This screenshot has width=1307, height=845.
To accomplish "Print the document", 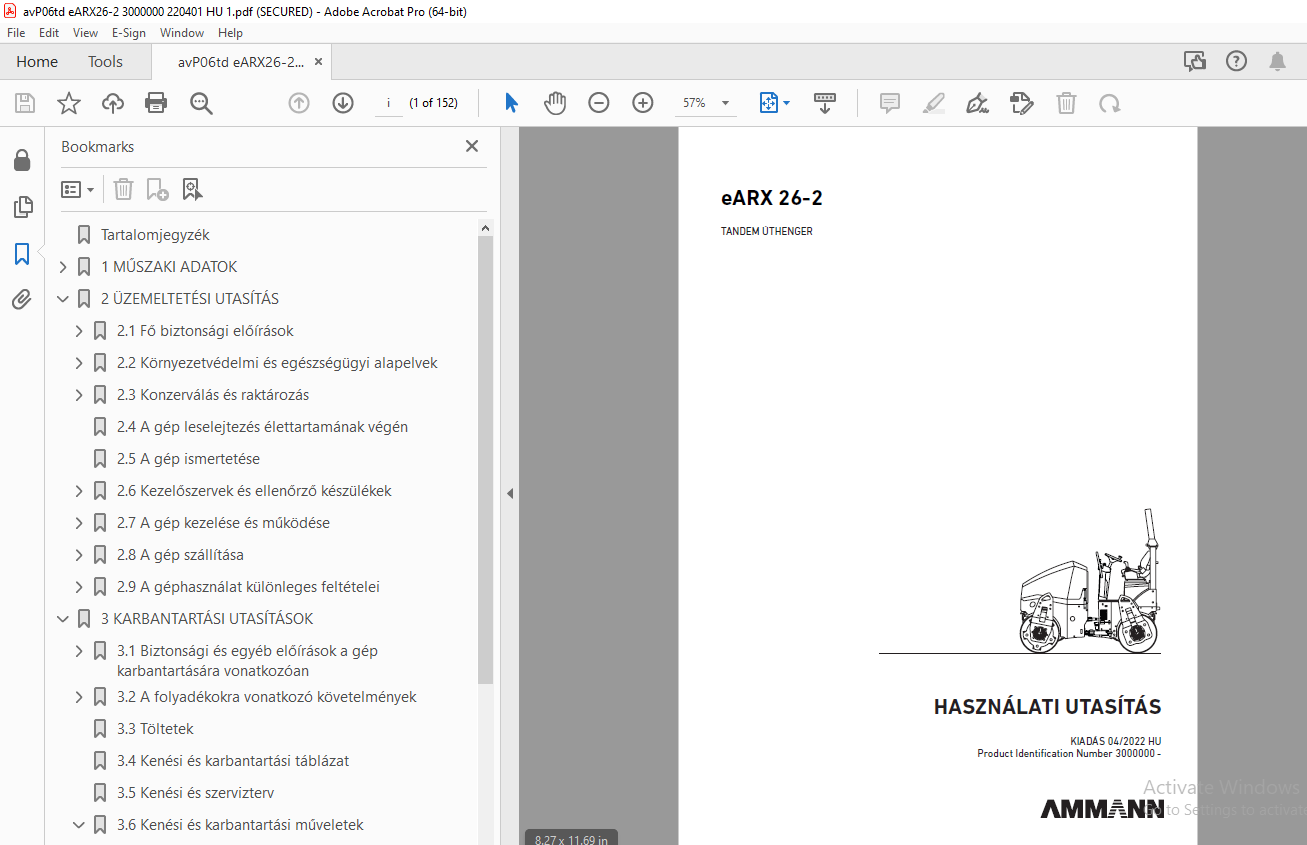I will (x=156, y=103).
